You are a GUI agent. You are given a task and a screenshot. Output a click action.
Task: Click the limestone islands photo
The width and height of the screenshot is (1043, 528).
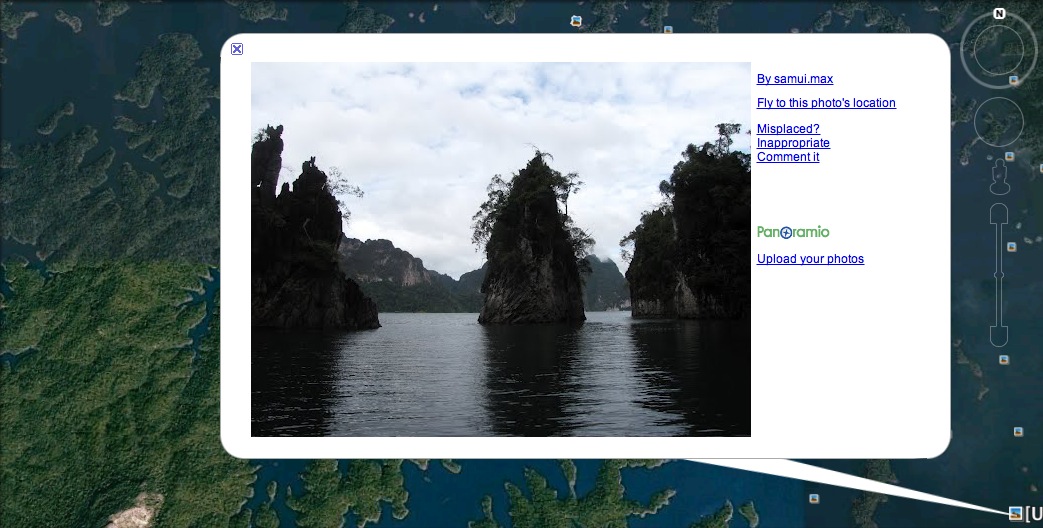tap(500, 249)
